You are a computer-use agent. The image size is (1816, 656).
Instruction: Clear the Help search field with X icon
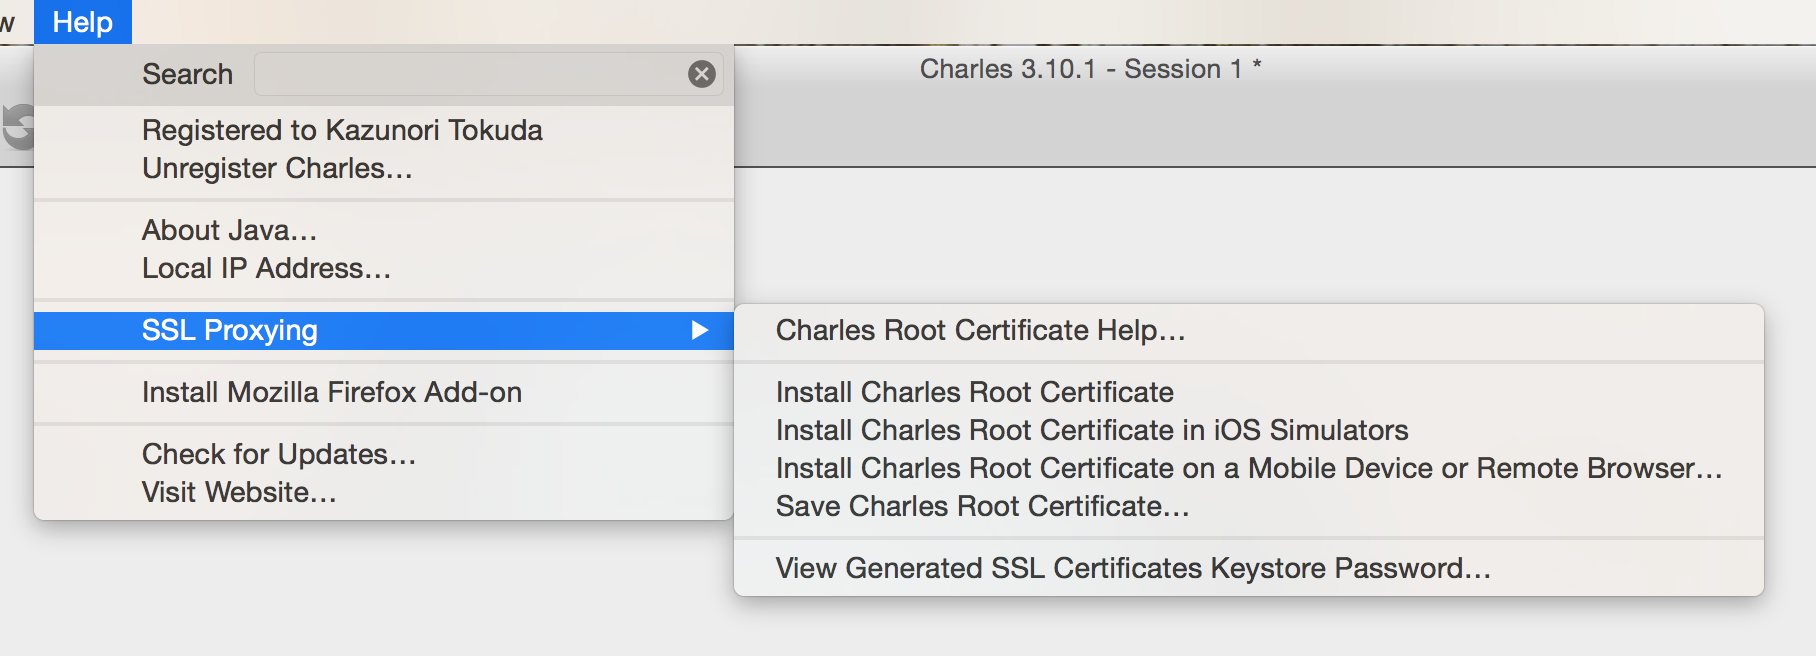(x=702, y=74)
